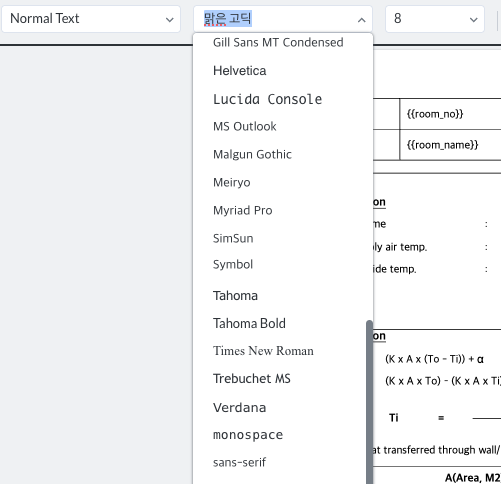This screenshot has width=501, height=484.
Task: Click the font list scrollbar thumb
Action: (x=369, y=402)
